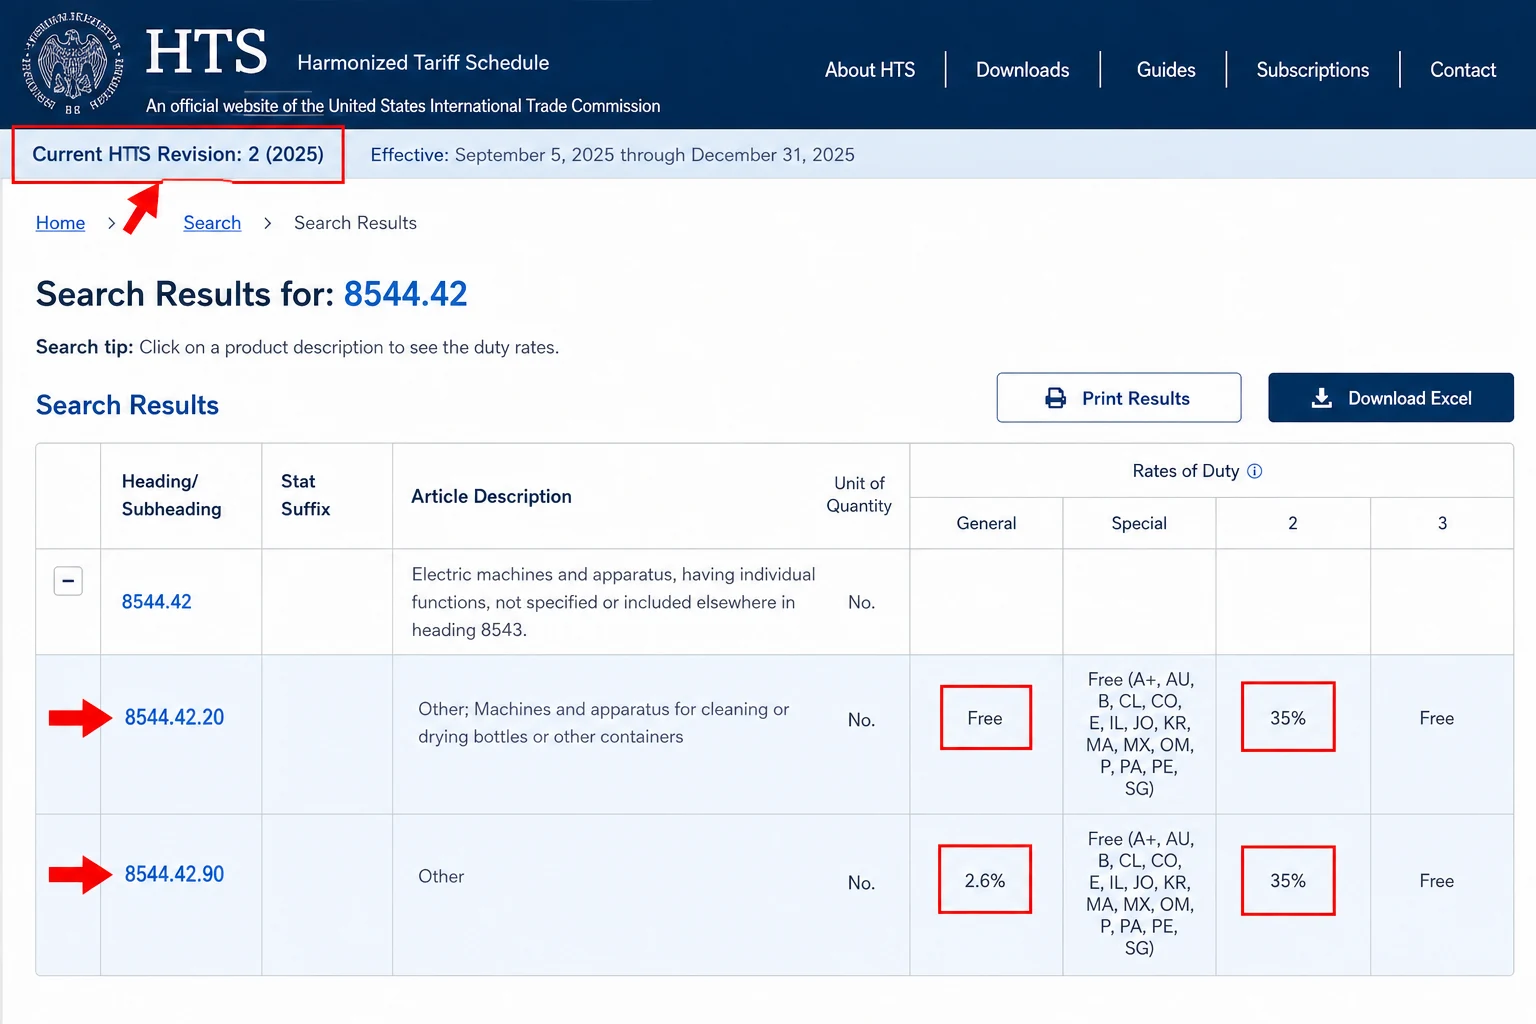Click the Rates of Duty header text
This screenshot has height=1024, width=1536.
tap(1185, 471)
